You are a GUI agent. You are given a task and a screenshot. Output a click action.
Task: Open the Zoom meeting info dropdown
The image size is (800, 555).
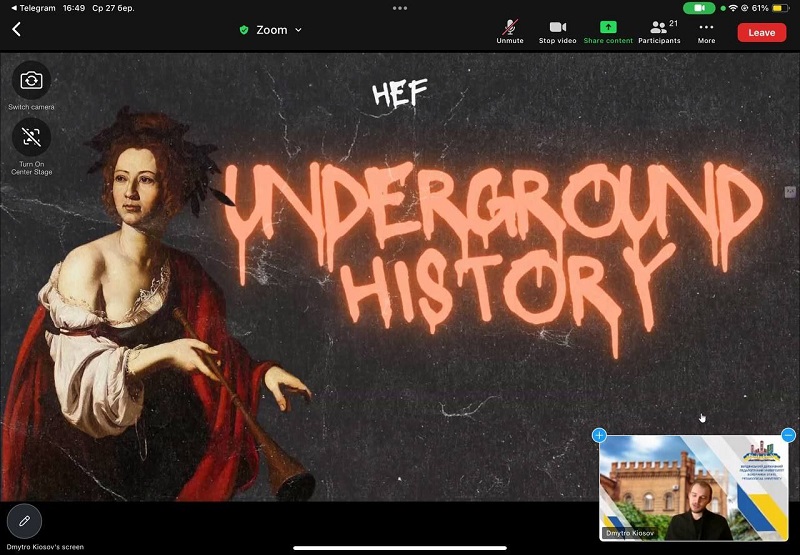point(279,30)
